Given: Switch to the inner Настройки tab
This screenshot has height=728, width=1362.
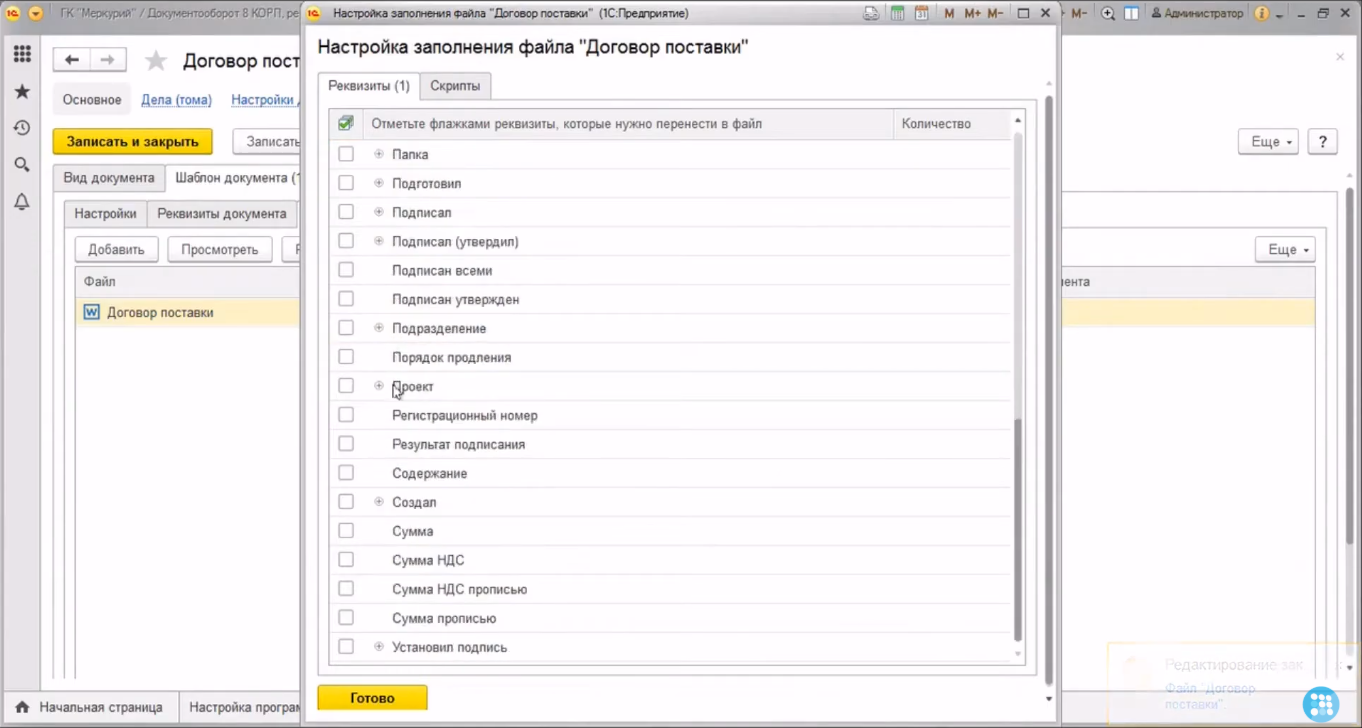Looking at the screenshot, I should pos(105,214).
